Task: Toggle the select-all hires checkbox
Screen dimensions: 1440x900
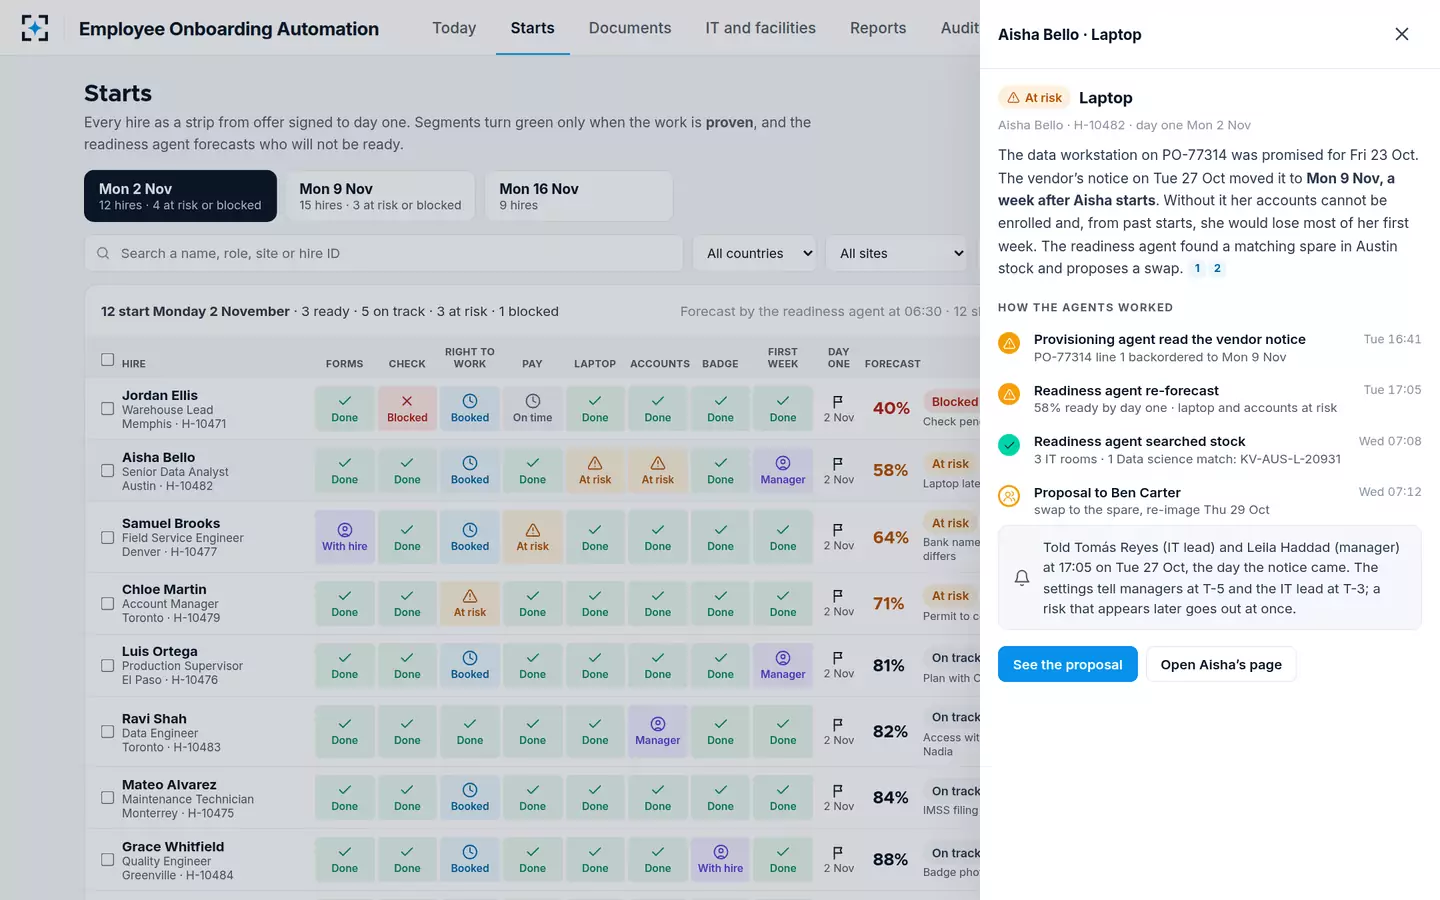Action: [108, 360]
